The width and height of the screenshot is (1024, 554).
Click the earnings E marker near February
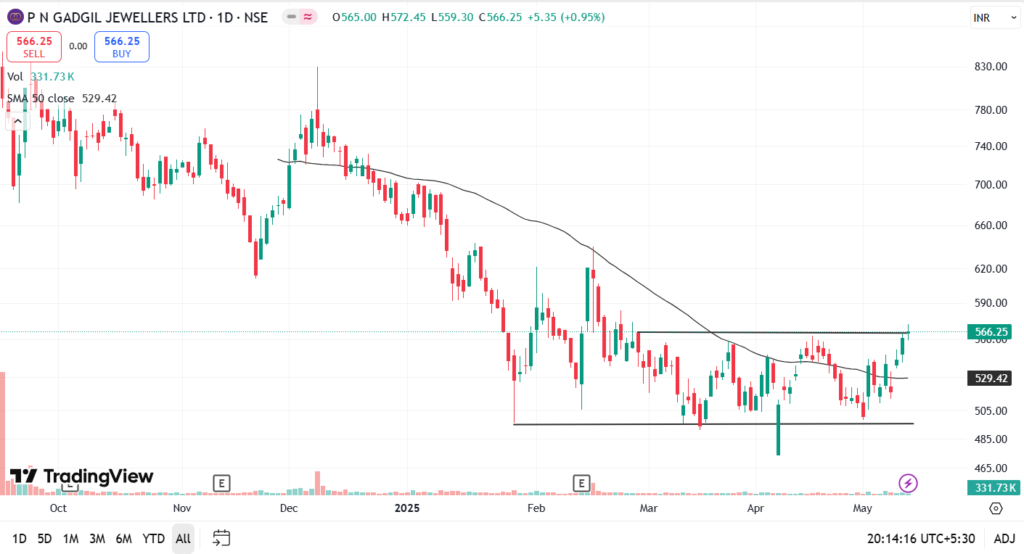tap(581, 483)
